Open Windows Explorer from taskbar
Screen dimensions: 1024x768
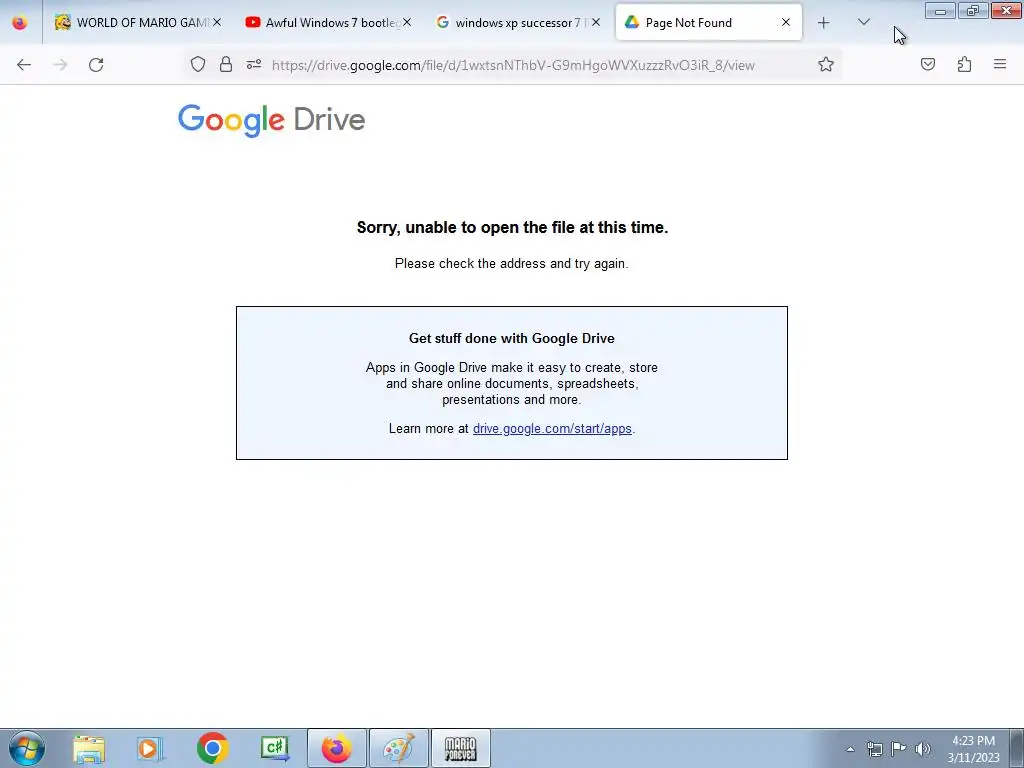pos(89,748)
